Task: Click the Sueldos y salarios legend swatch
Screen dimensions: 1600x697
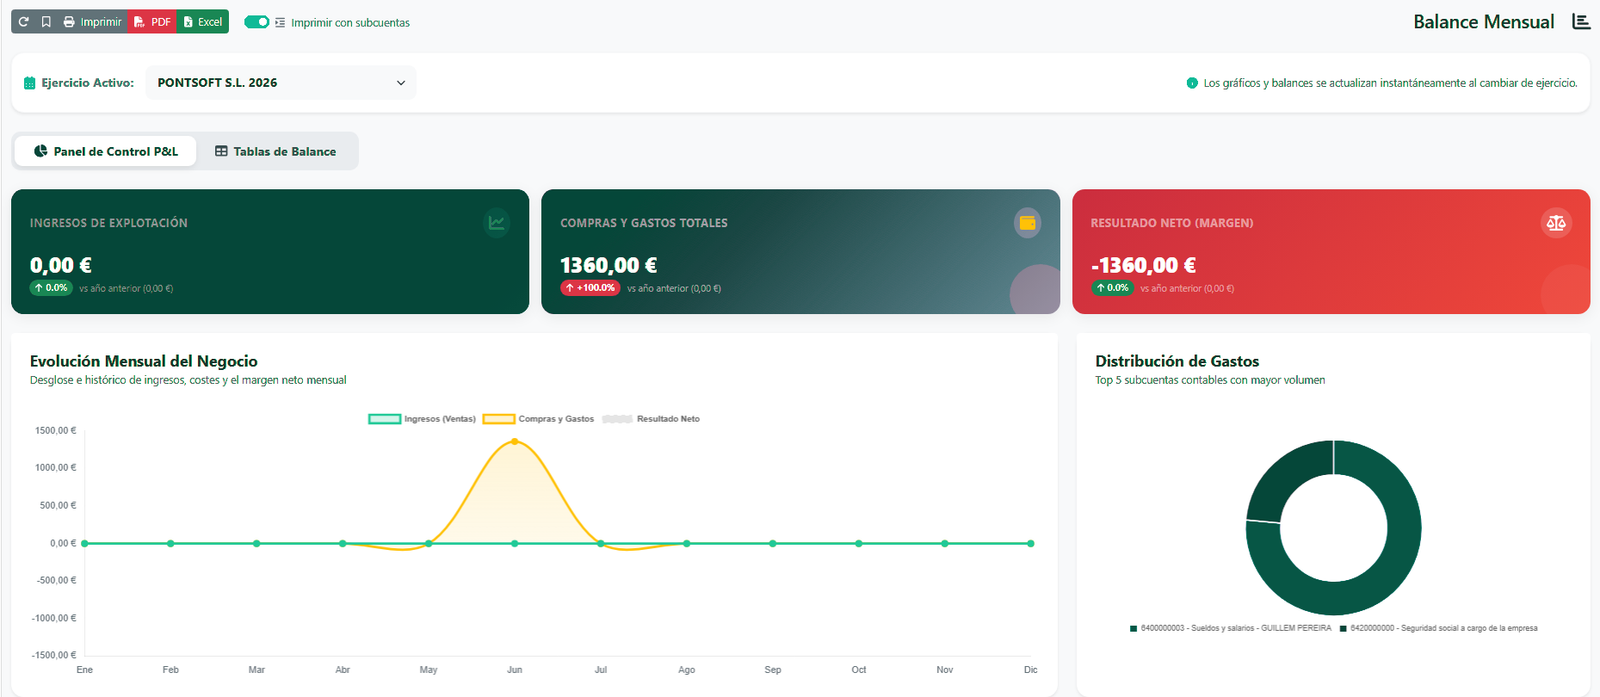Action: [1133, 629]
